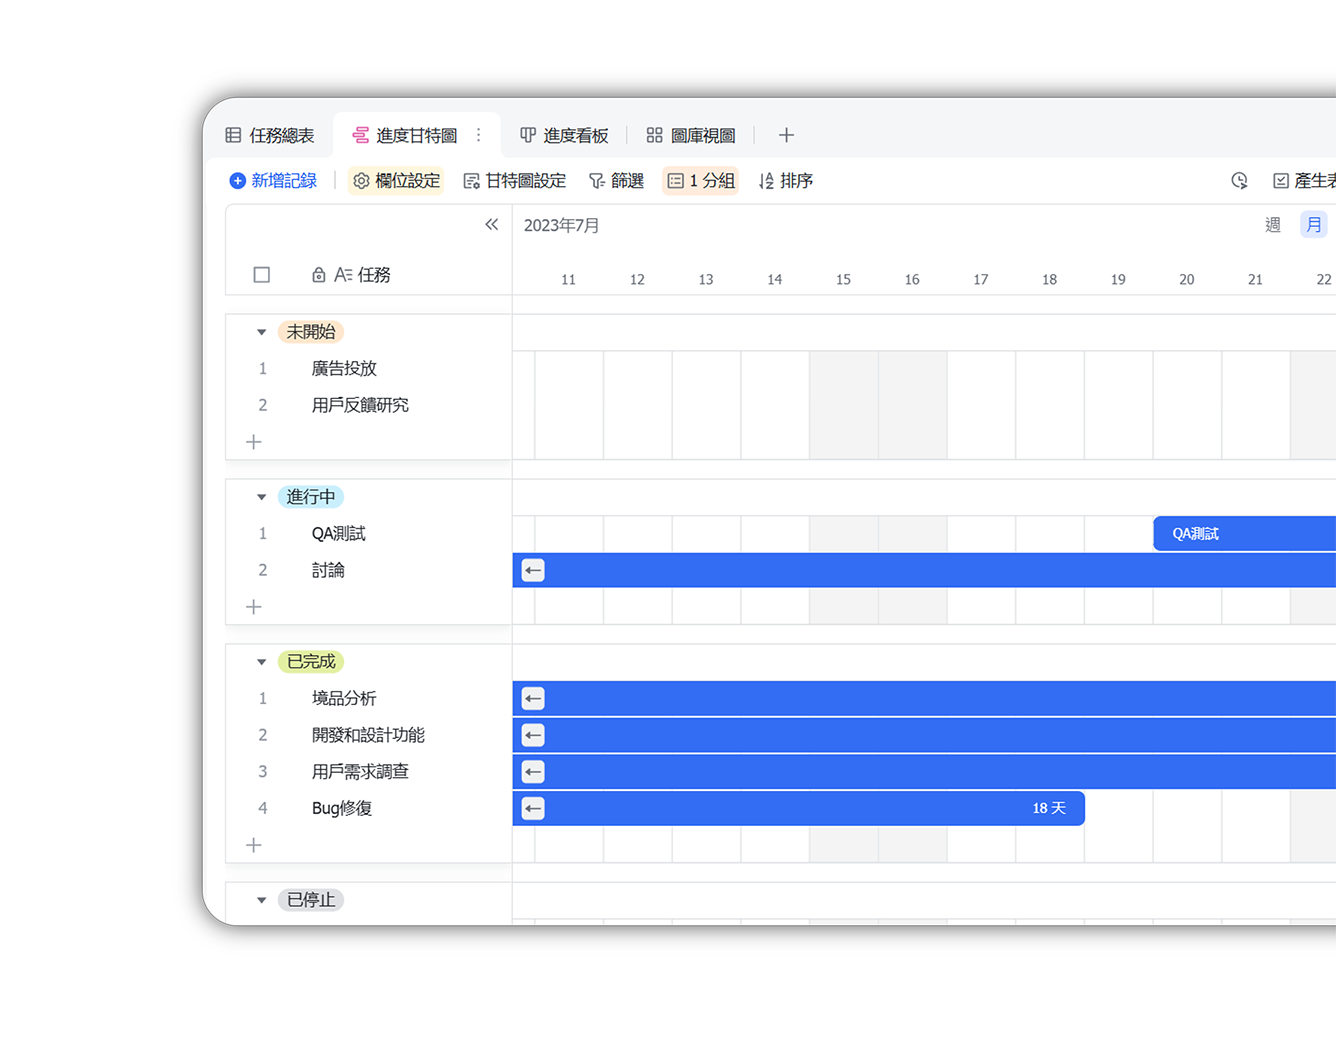Viewport: 1336px width, 1043px height.
Task: Click 新增記錄 to add a record
Action: tap(273, 181)
